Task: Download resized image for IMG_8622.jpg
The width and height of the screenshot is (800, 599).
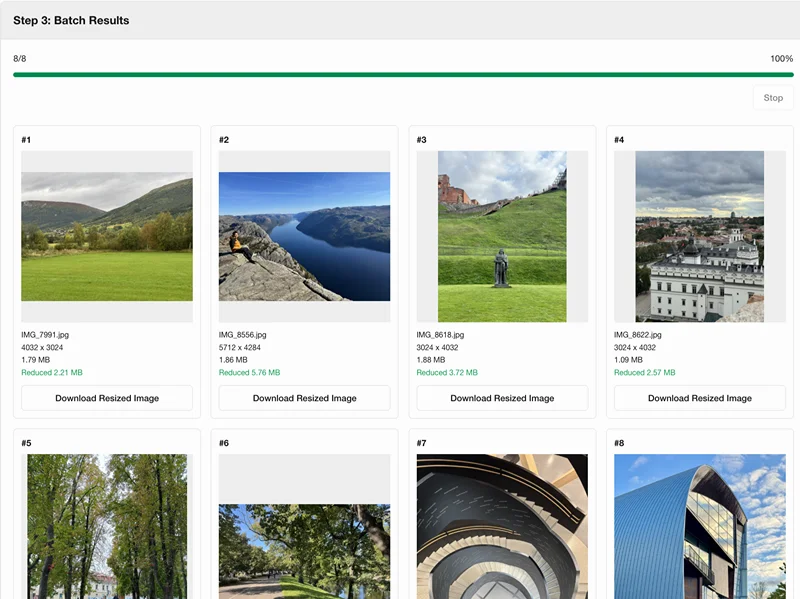Action: coord(699,398)
